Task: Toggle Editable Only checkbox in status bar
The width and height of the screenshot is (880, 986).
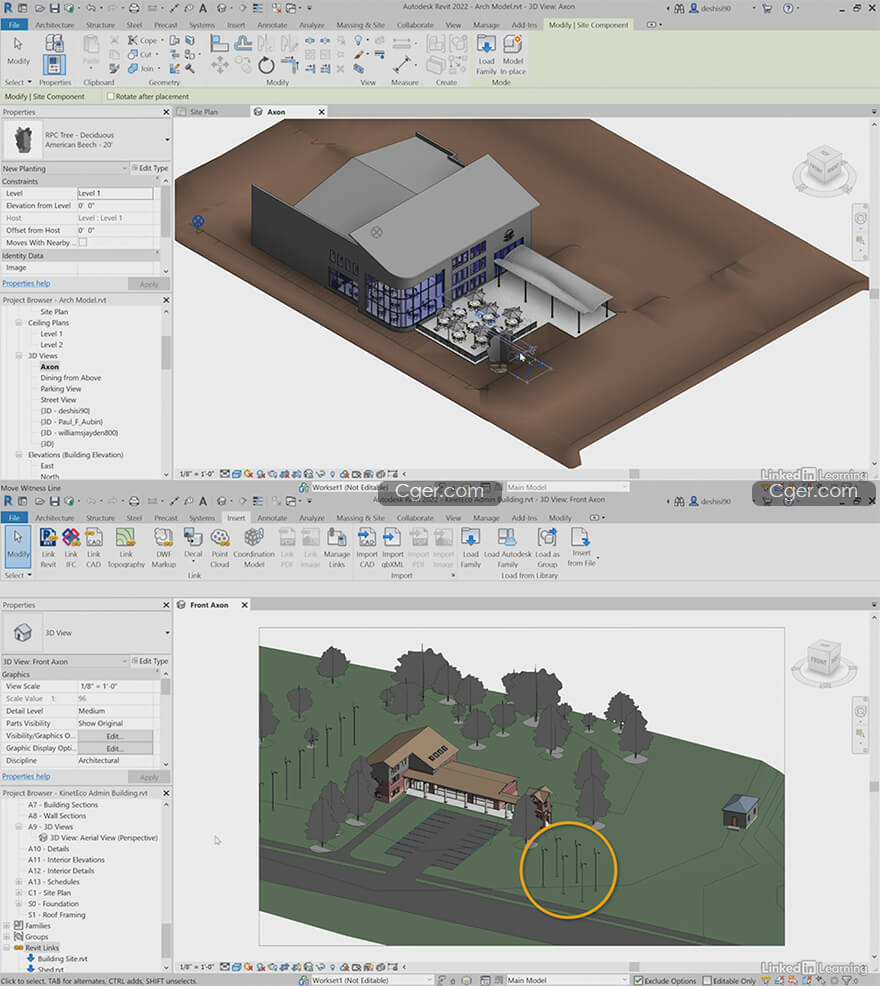Action: click(x=707, y=980)
